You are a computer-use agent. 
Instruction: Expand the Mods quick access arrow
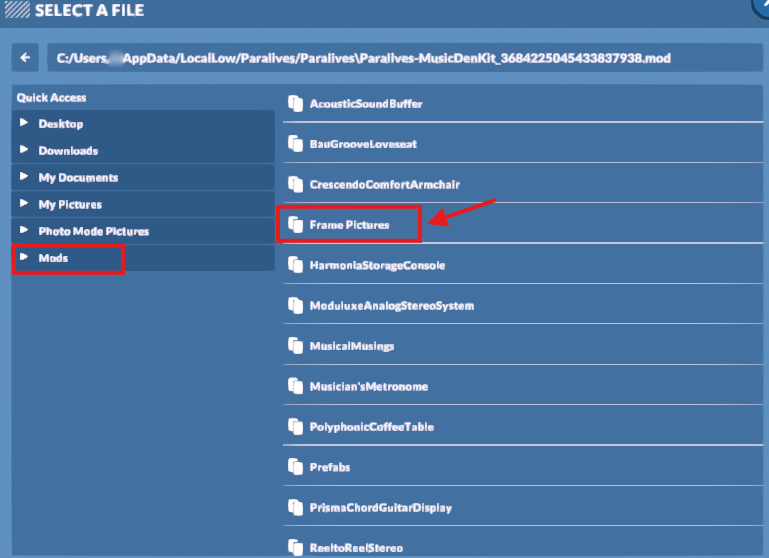coord(24,257)
